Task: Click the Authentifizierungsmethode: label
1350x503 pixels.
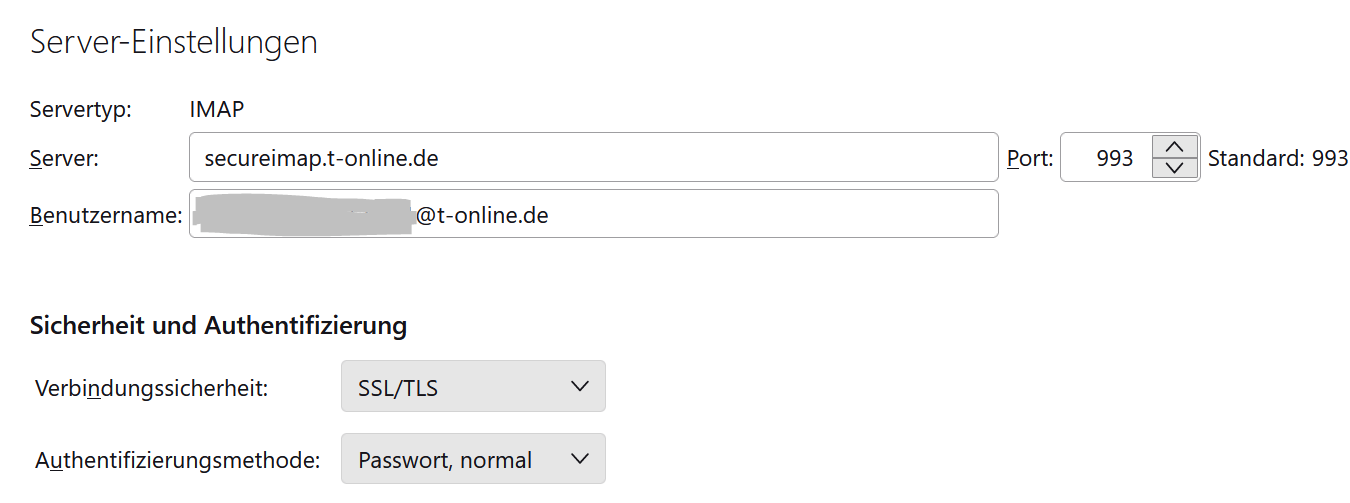Action: point(178,460)
